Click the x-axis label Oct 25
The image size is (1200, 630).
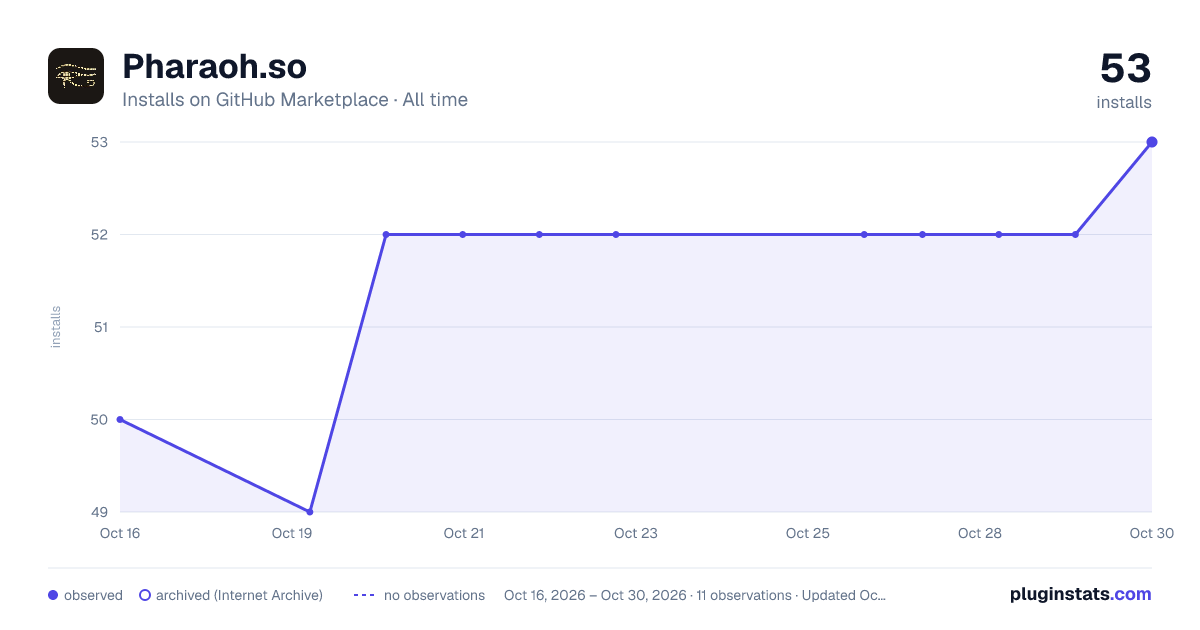coord(808,533)
